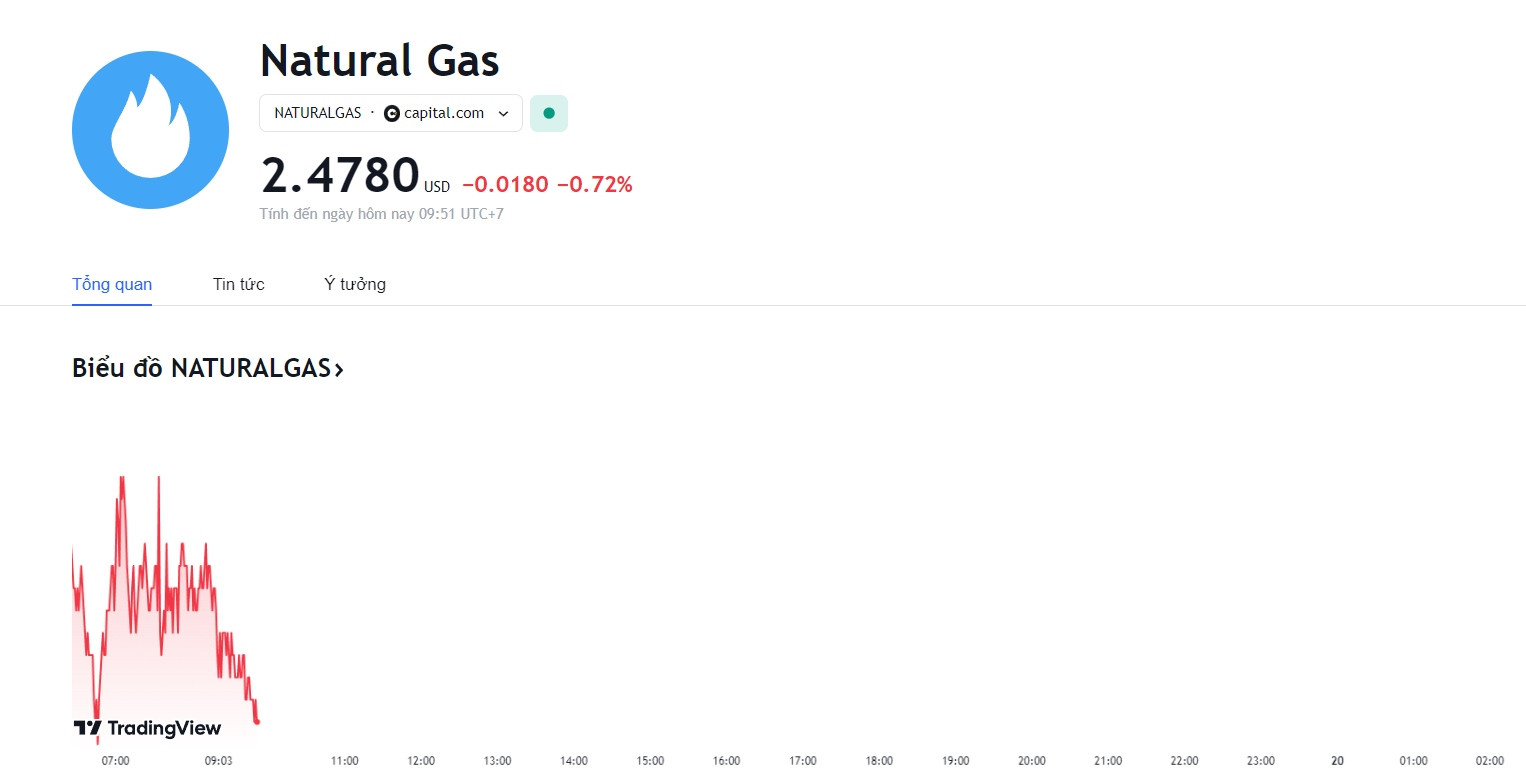Click the green market status indicator
Image resolution: width=1526 pixels, height=783 pixels.
coord(549,113)
